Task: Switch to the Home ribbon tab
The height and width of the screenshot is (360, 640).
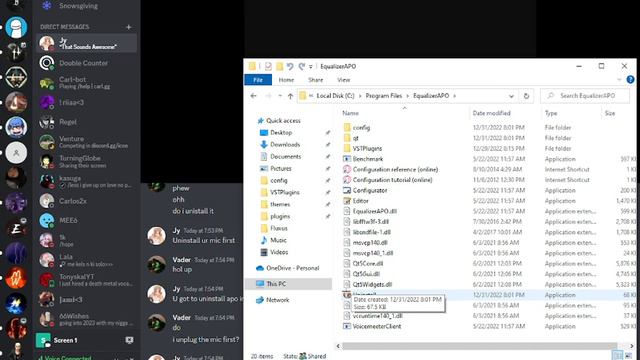Action: [x=286, y=80]
